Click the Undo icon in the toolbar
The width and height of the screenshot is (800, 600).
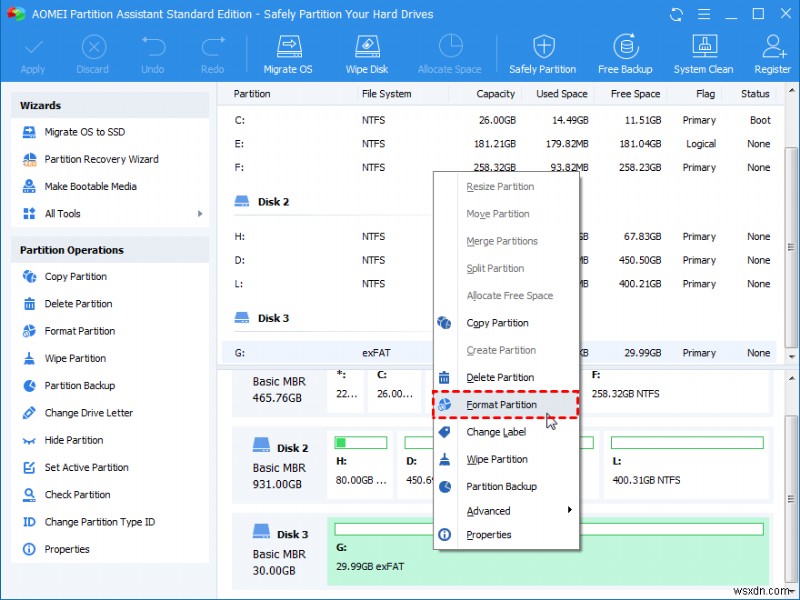click(x=152, y=52)
